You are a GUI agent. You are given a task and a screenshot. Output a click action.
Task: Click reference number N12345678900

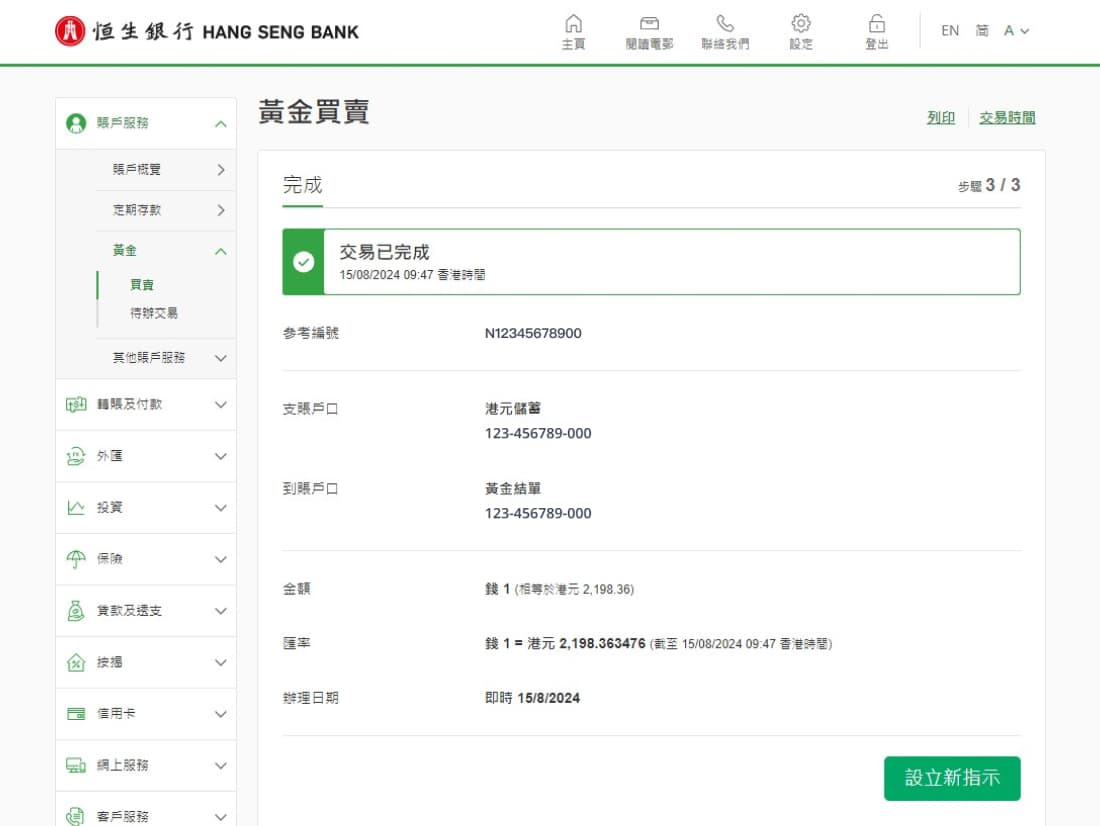tap(533, 333)
